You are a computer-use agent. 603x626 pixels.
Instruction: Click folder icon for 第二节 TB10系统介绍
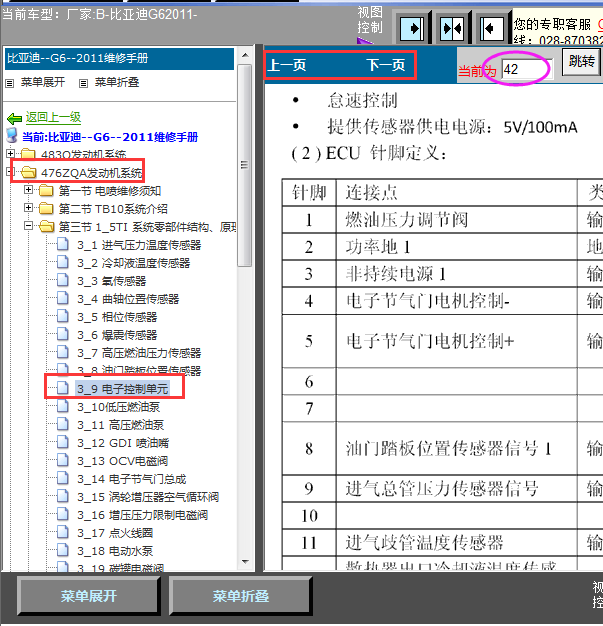[46, 208]
